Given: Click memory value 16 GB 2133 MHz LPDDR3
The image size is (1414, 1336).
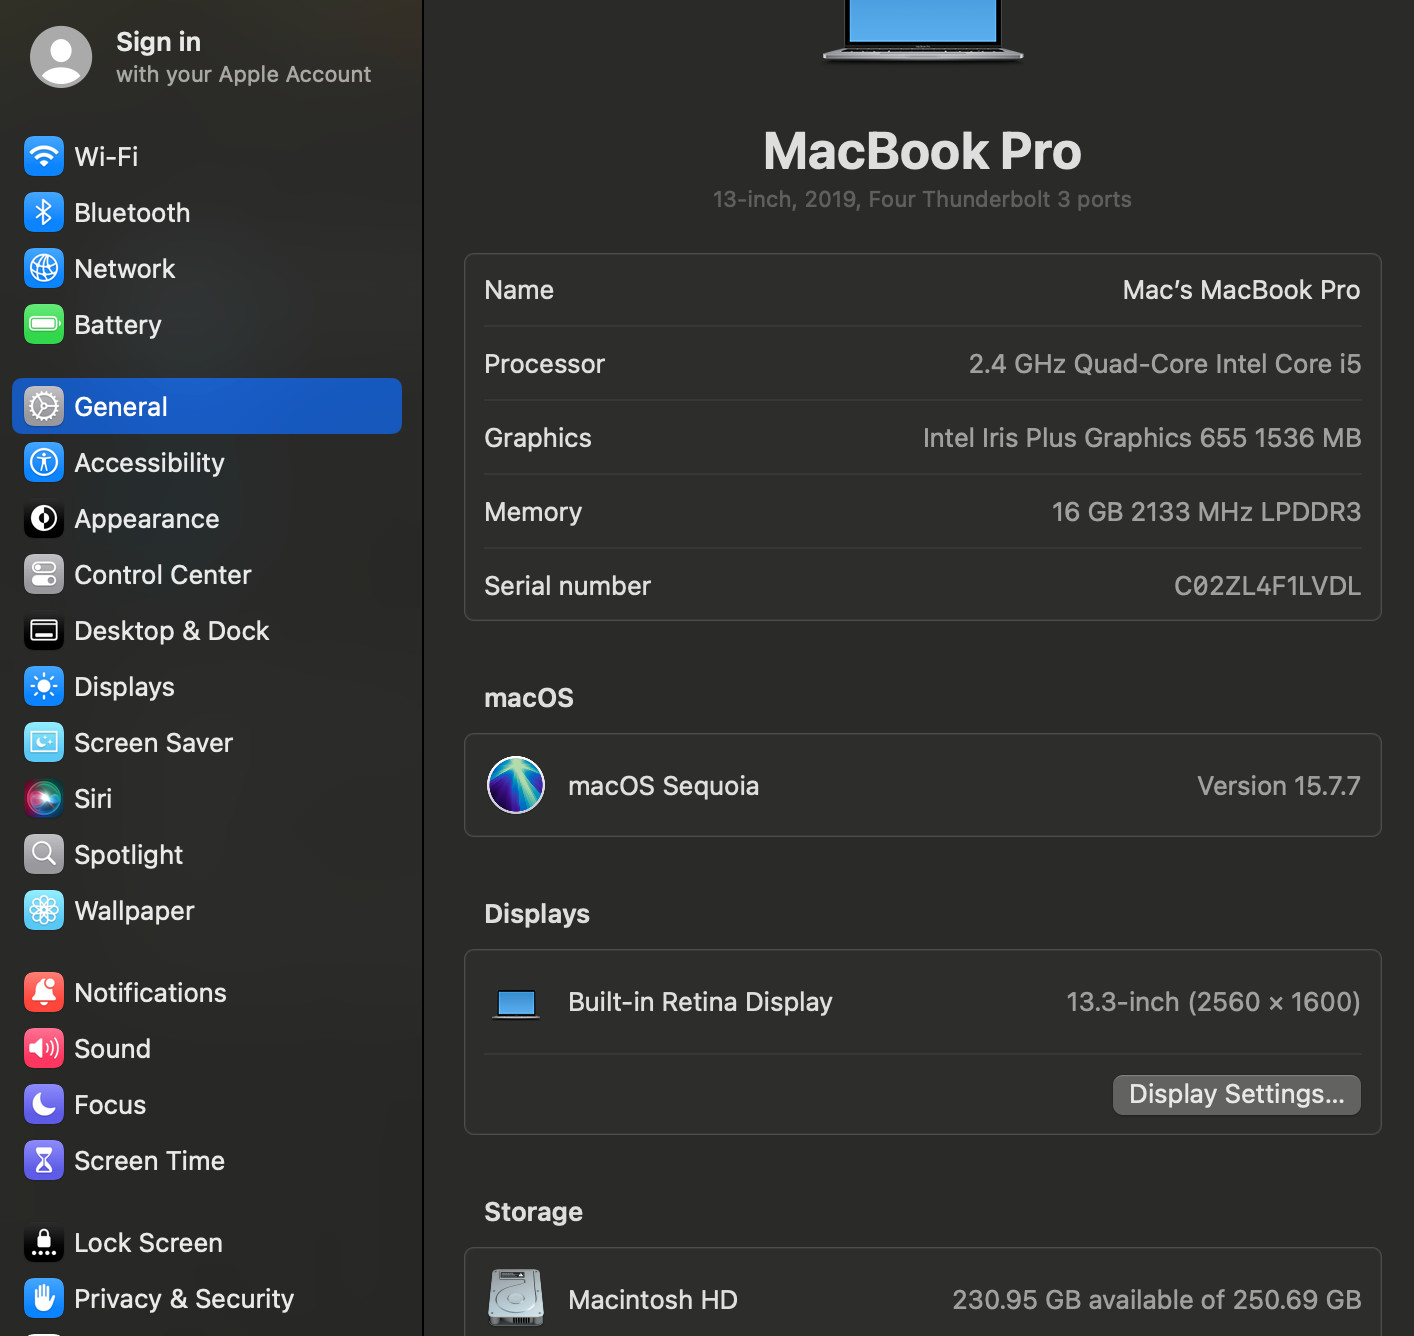Looking at the screenshot, I should click(x=1206, y=512).
